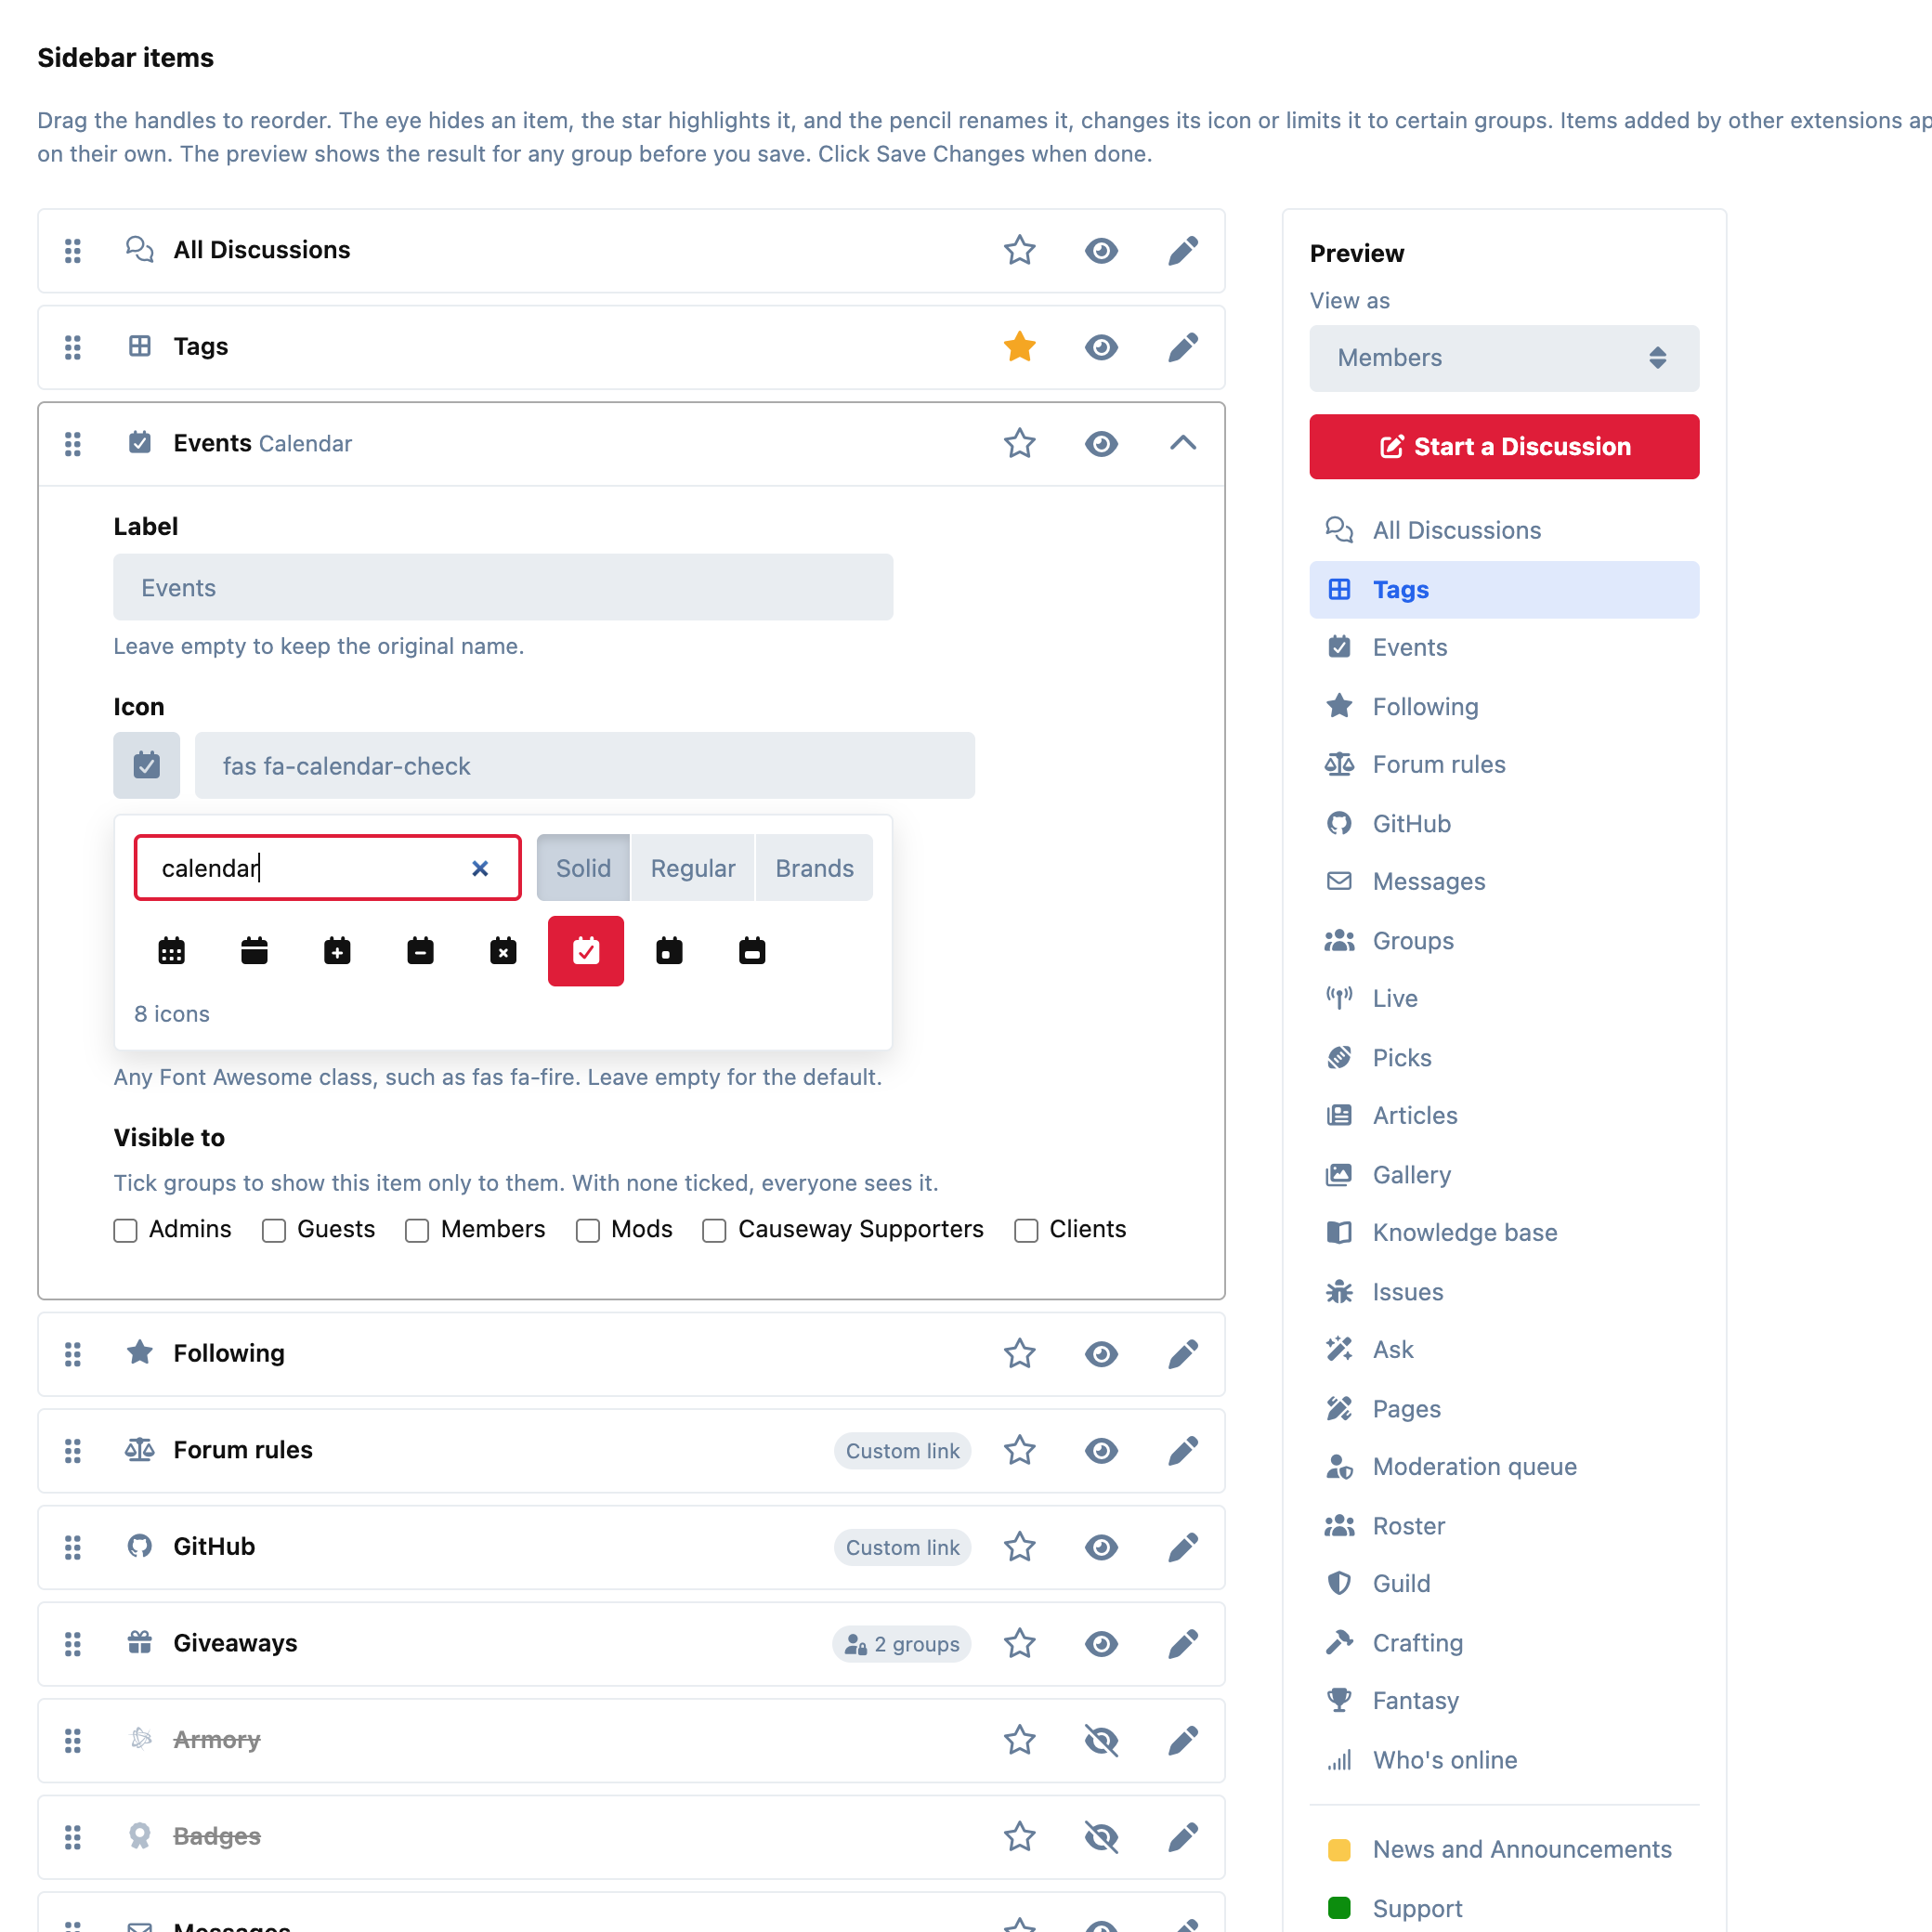The image size is (1932, 1932).
Task: Open Knowledge base in preview
Action: click(1504, 1233)
